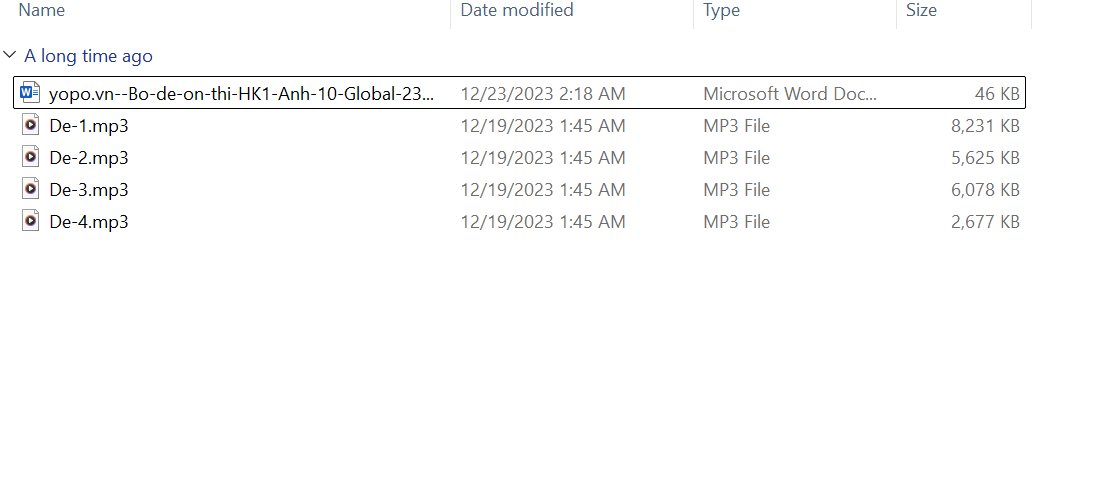Click the 12/23/2023 2:18 AM date entry

coord(543,94)
